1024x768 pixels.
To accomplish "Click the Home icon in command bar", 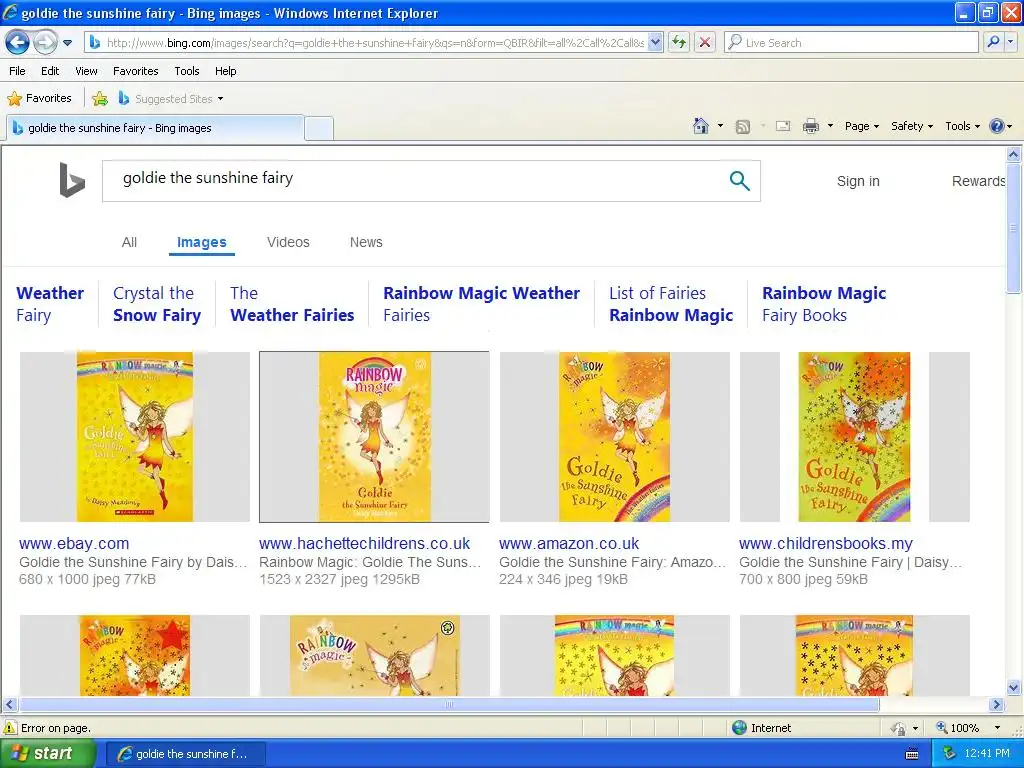I will click(x=701, y=126).
